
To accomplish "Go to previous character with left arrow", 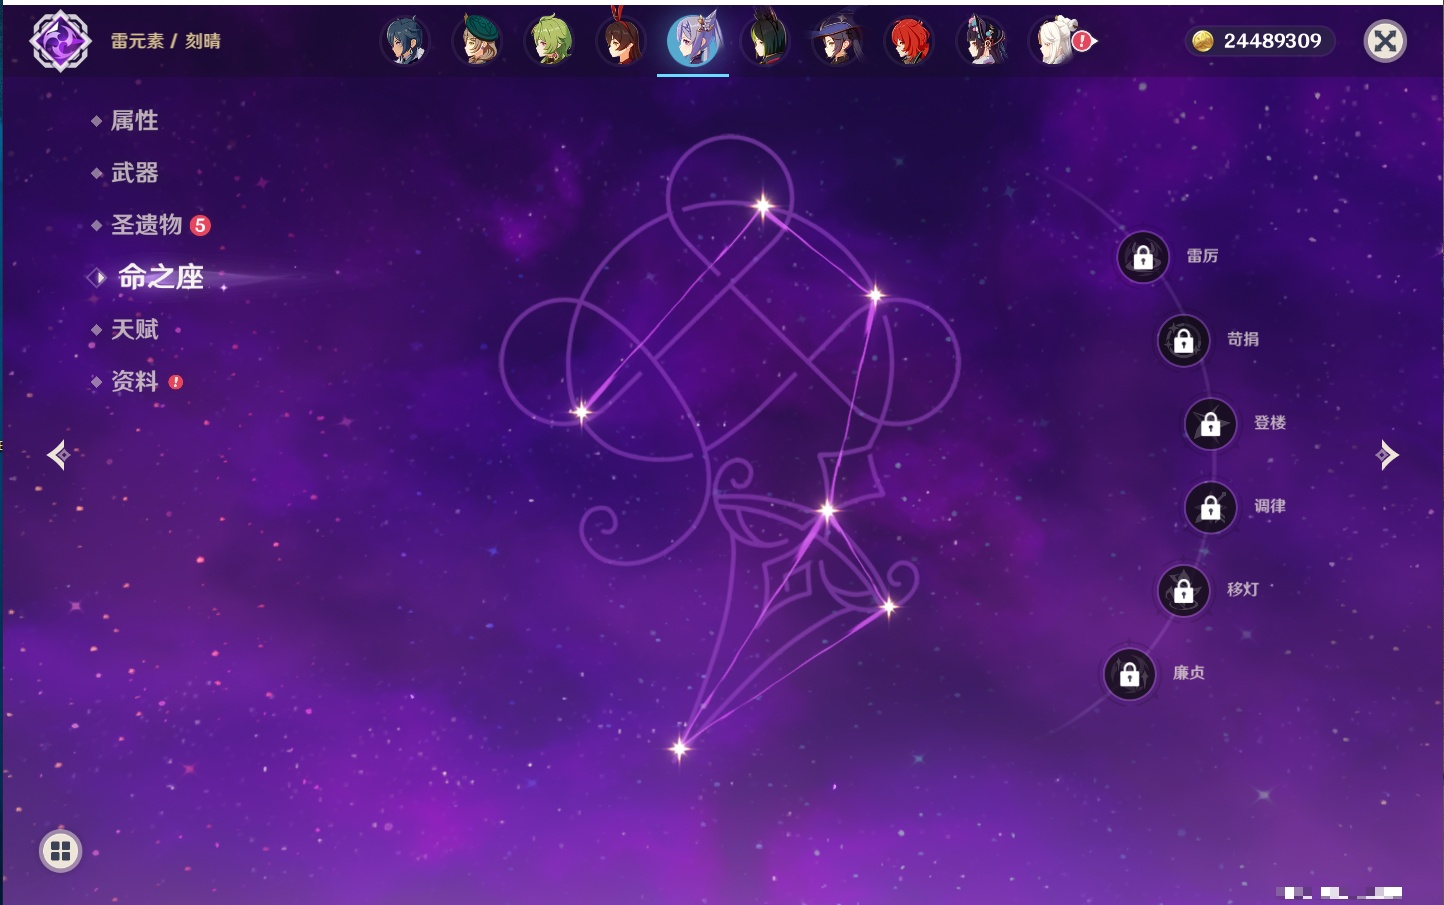I will (58, 455).
